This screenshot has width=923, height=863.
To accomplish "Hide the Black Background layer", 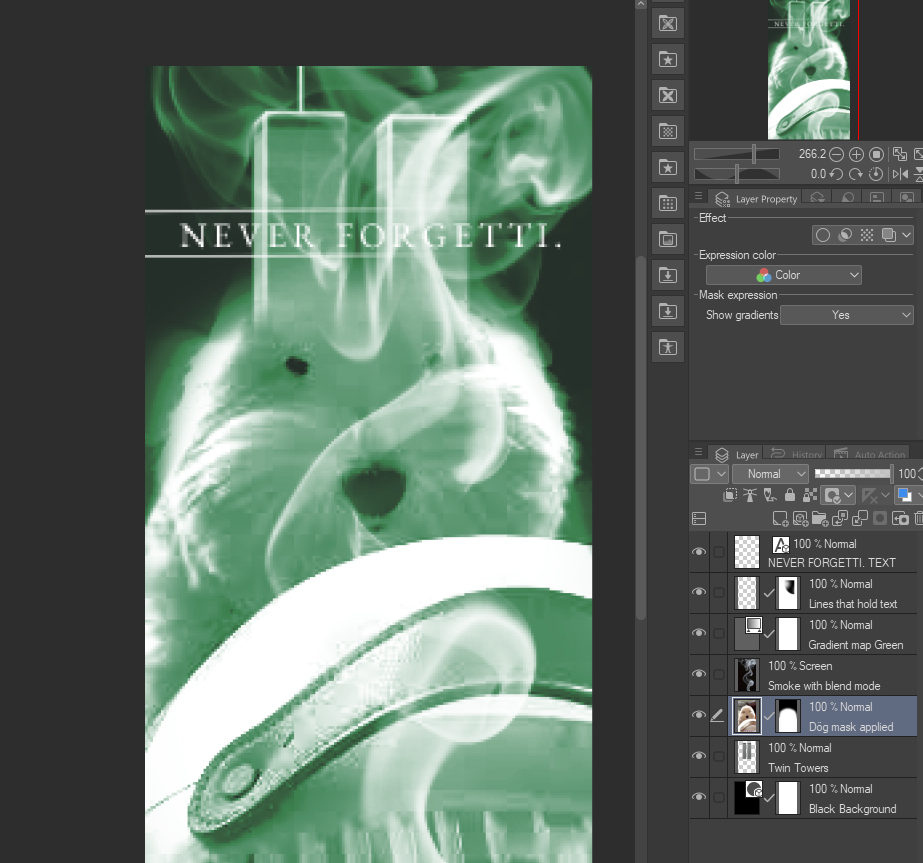I will coord(699,797).
